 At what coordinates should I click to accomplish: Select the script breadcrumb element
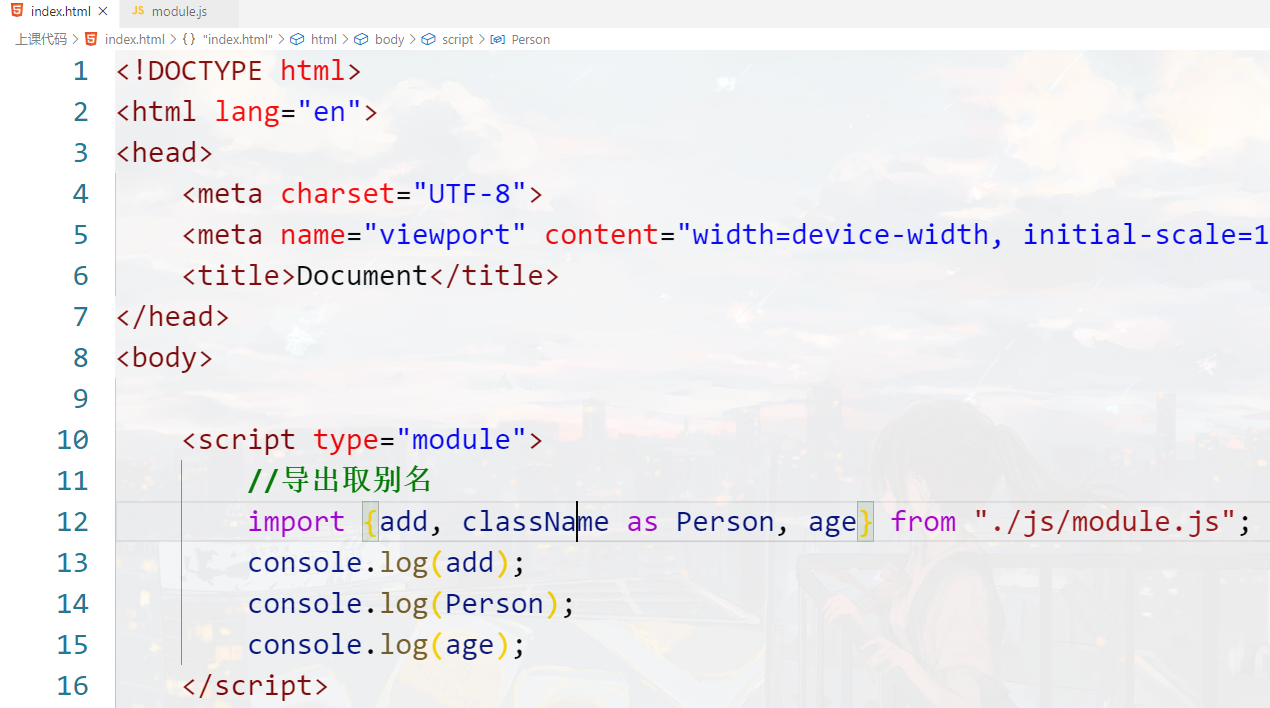pos(457,39)
